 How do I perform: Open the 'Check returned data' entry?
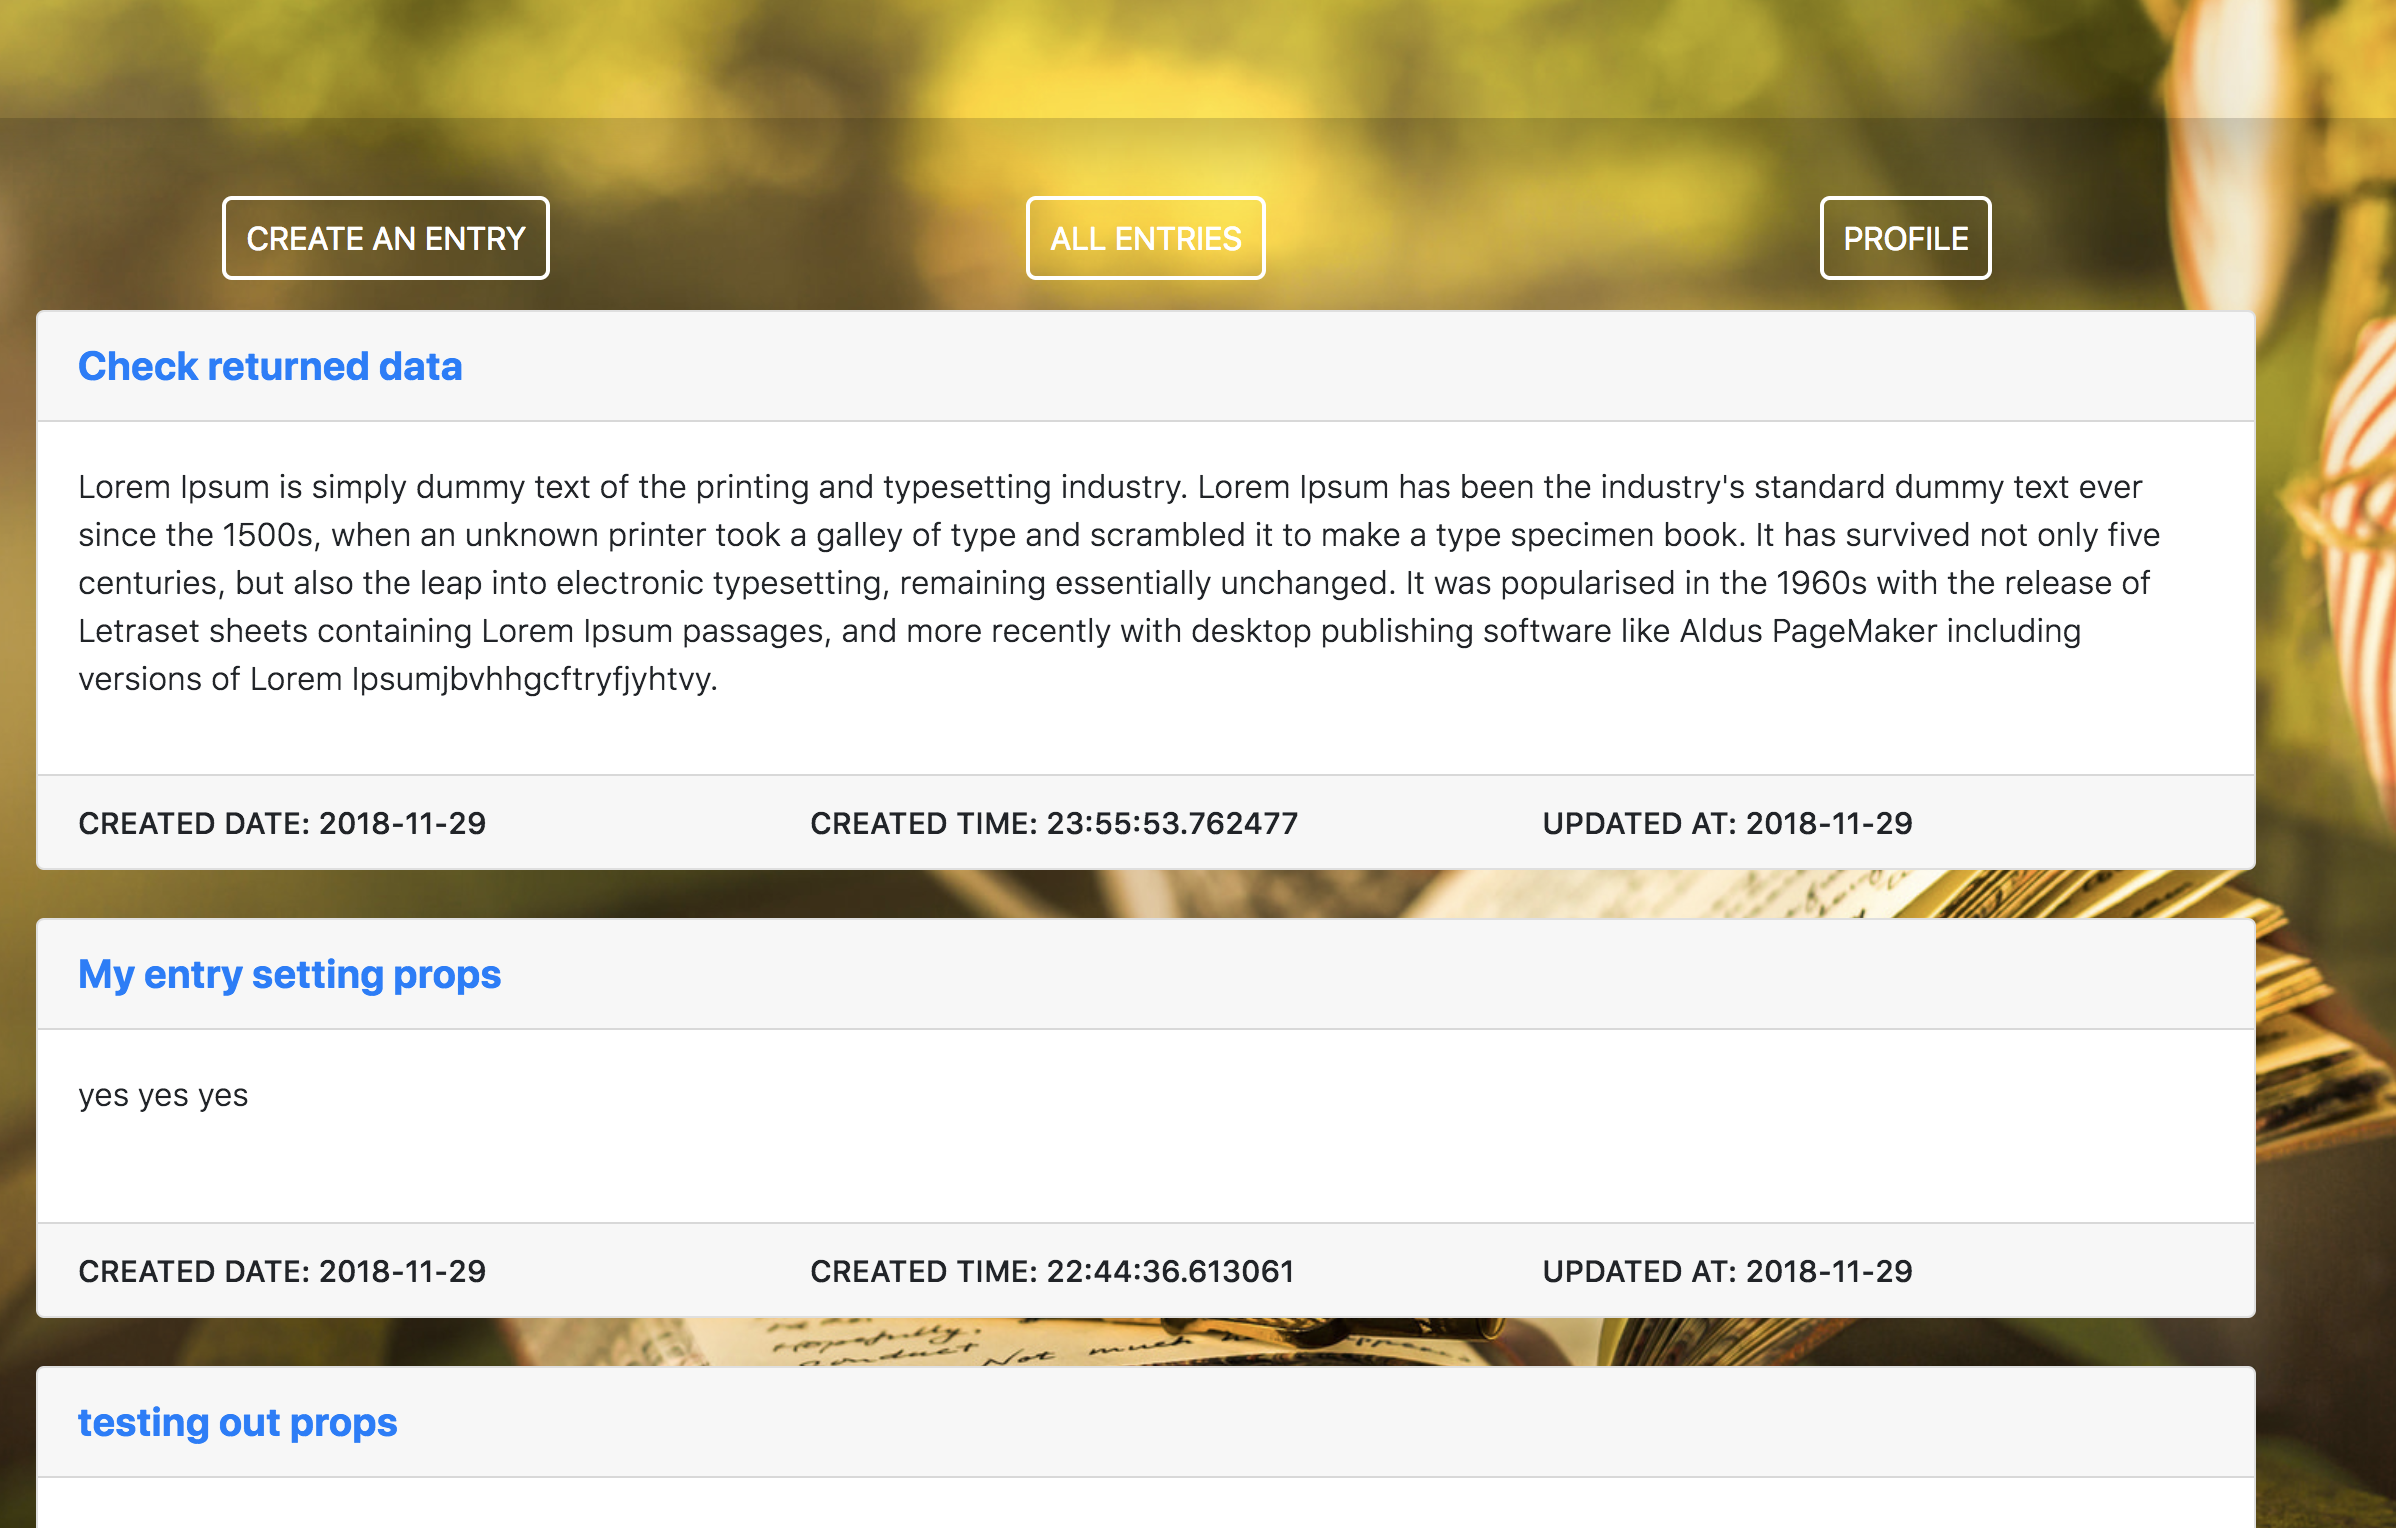coord(270,366)
